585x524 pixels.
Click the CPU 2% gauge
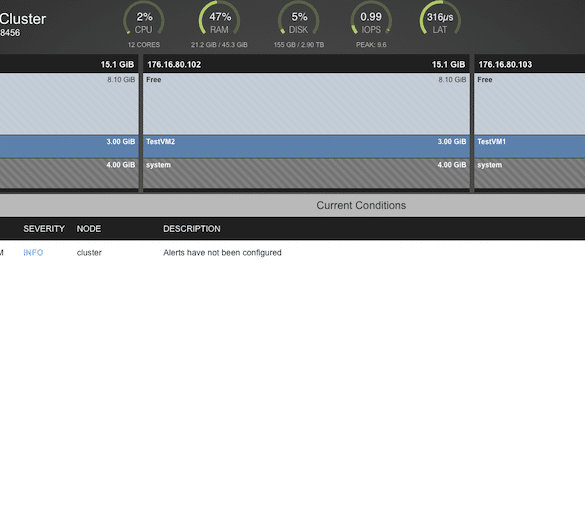pyautogui.click(x=144, y=19)
